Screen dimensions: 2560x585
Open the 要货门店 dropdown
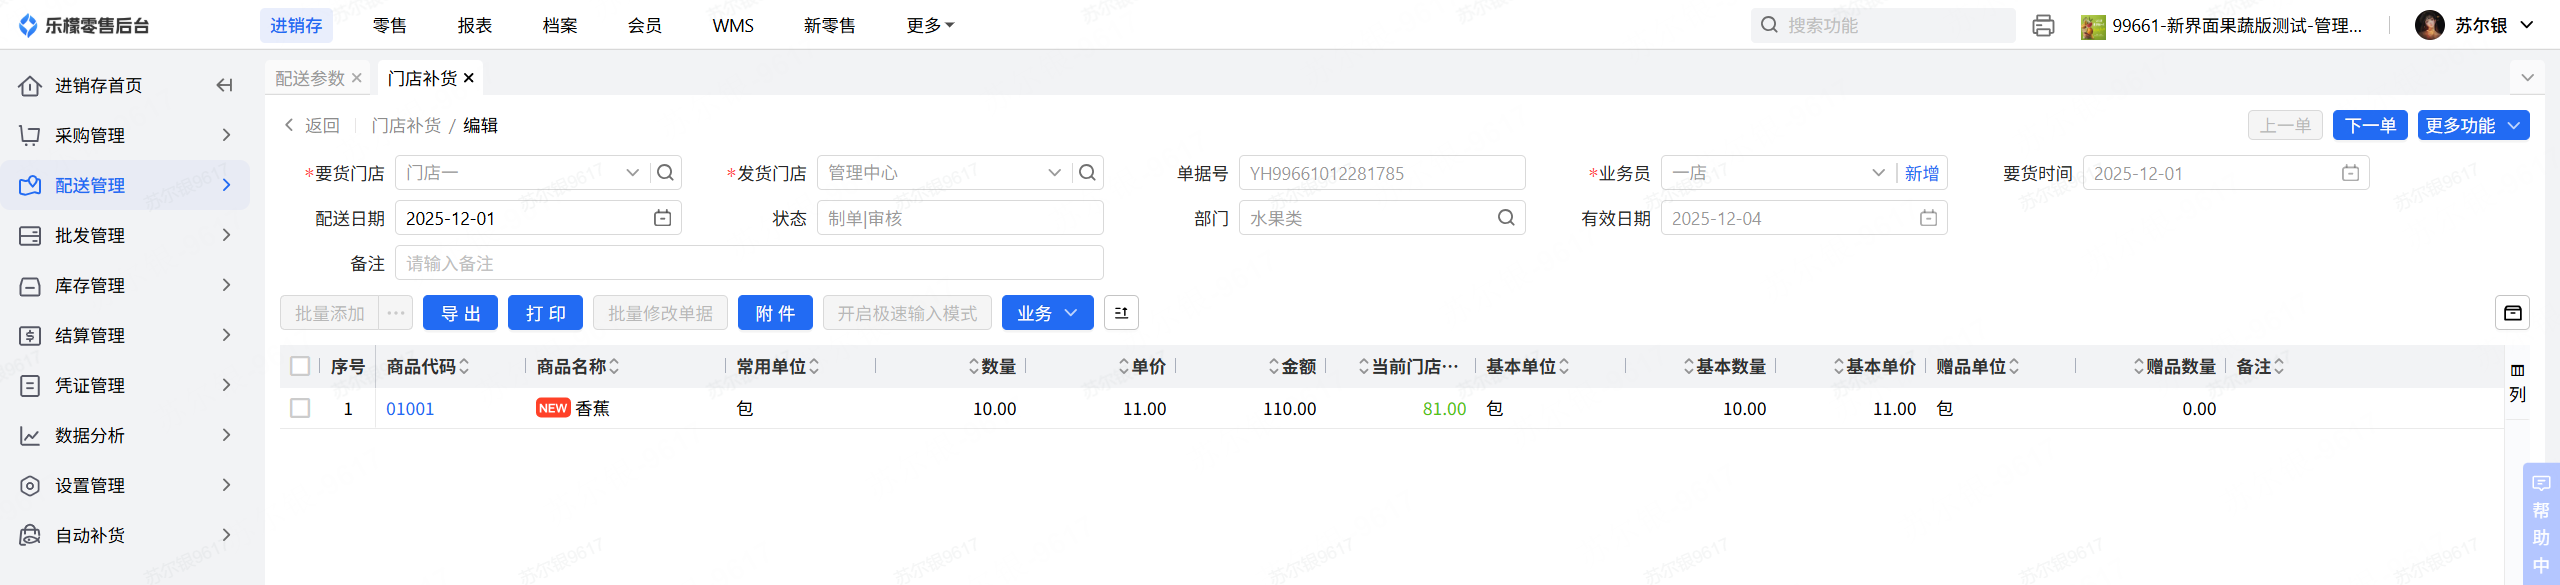(x=632, y=173)
